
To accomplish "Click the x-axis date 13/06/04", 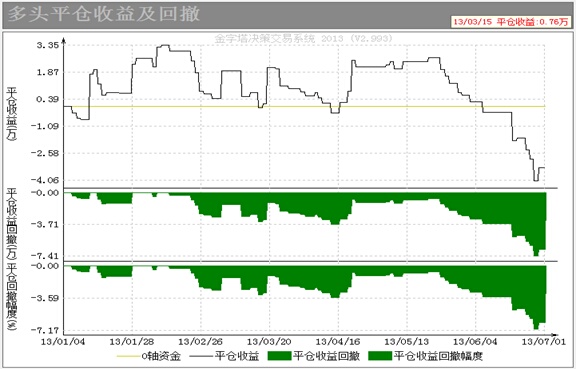I will click(475, 341).
